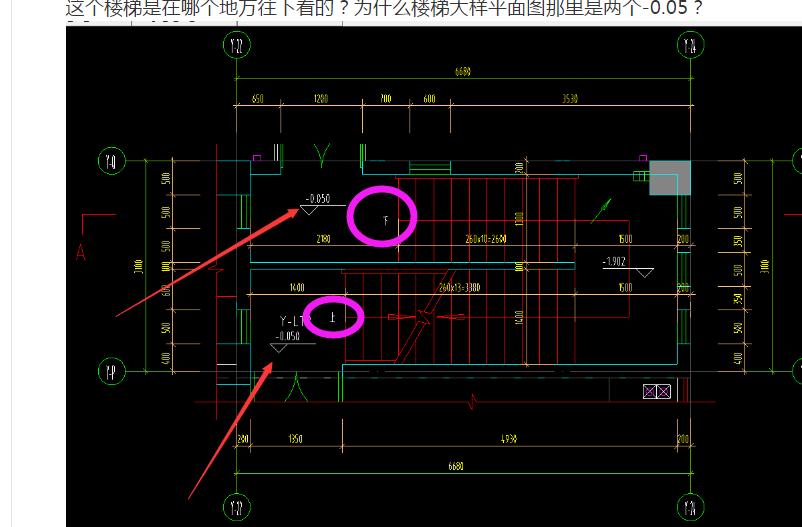Click the red section mark A

81,252
